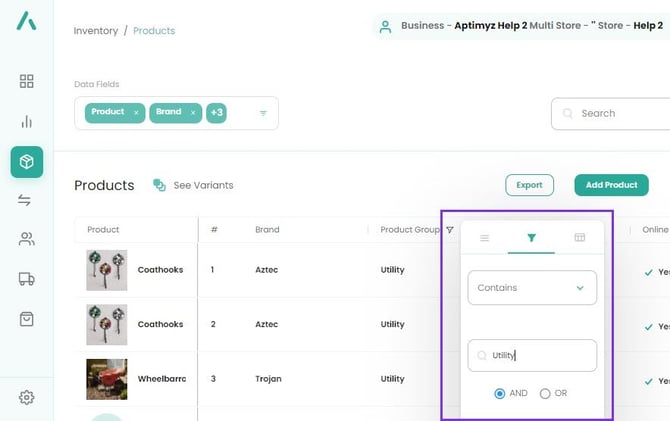Switch to the general menu tab in popup
This screenshot has width=670, height=421.
[485, 238]
